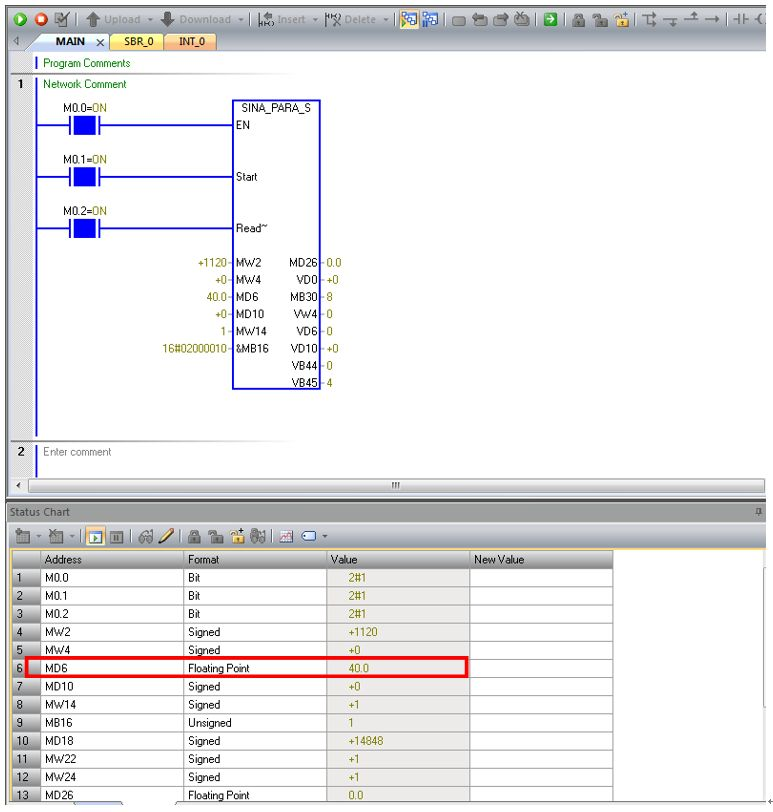This screenshot has height=812, width=773.
Task: Click the Toggle Bookmark icon
Action: 458,20
